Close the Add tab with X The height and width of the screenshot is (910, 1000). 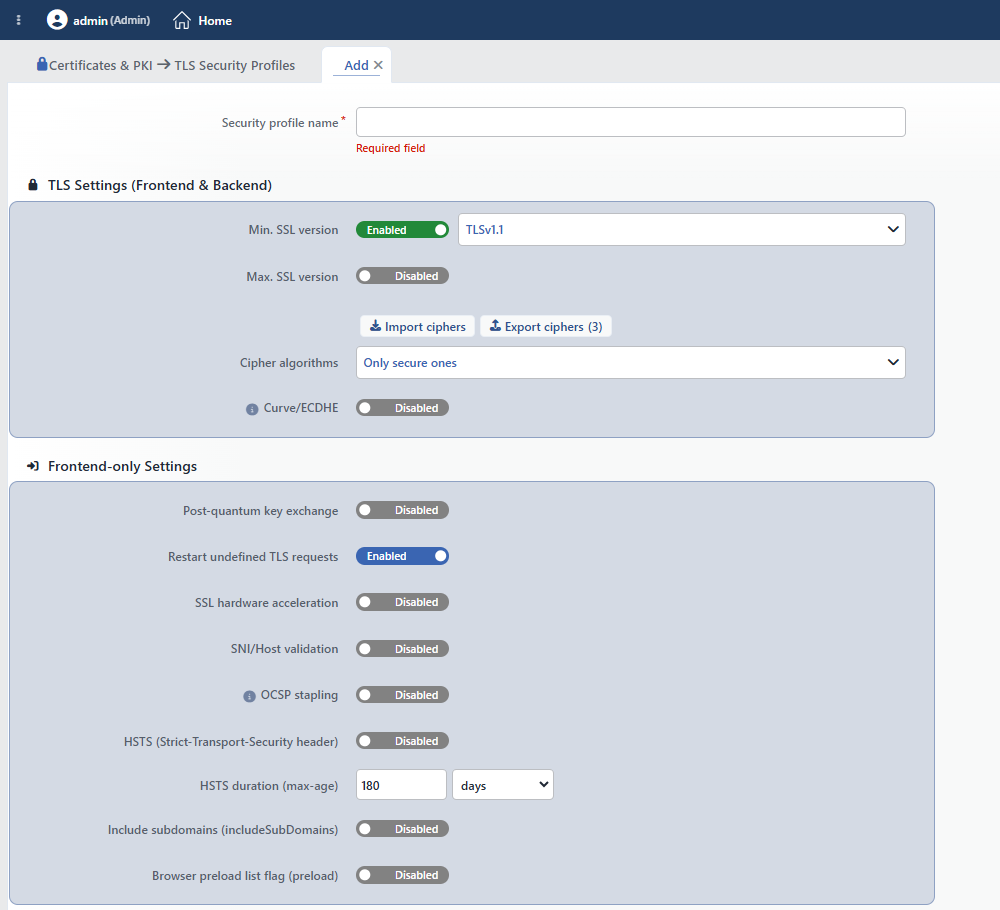pyautogui.click(x=378, y=65)
